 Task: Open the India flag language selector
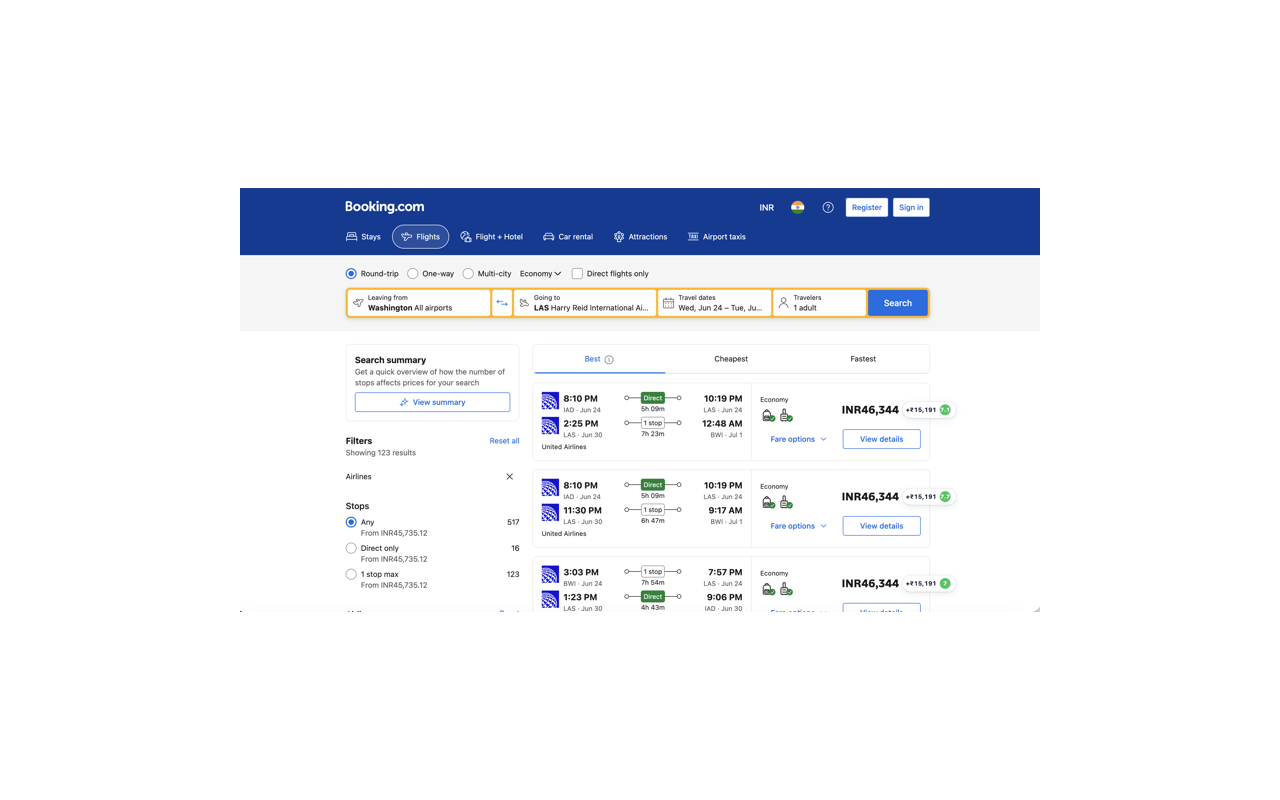coord(797,207)
